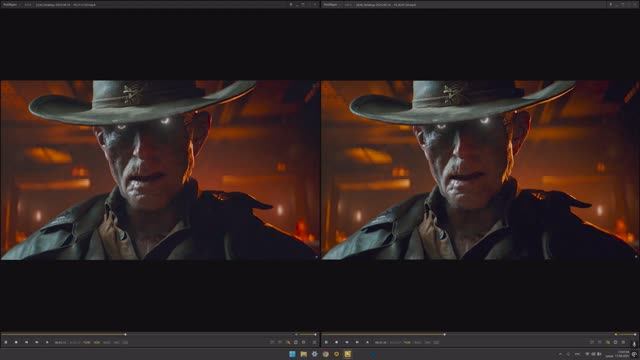
Task: Click play/pause in the right PotPlayer window
Action: pyautogui.click(x=326, y=342)
